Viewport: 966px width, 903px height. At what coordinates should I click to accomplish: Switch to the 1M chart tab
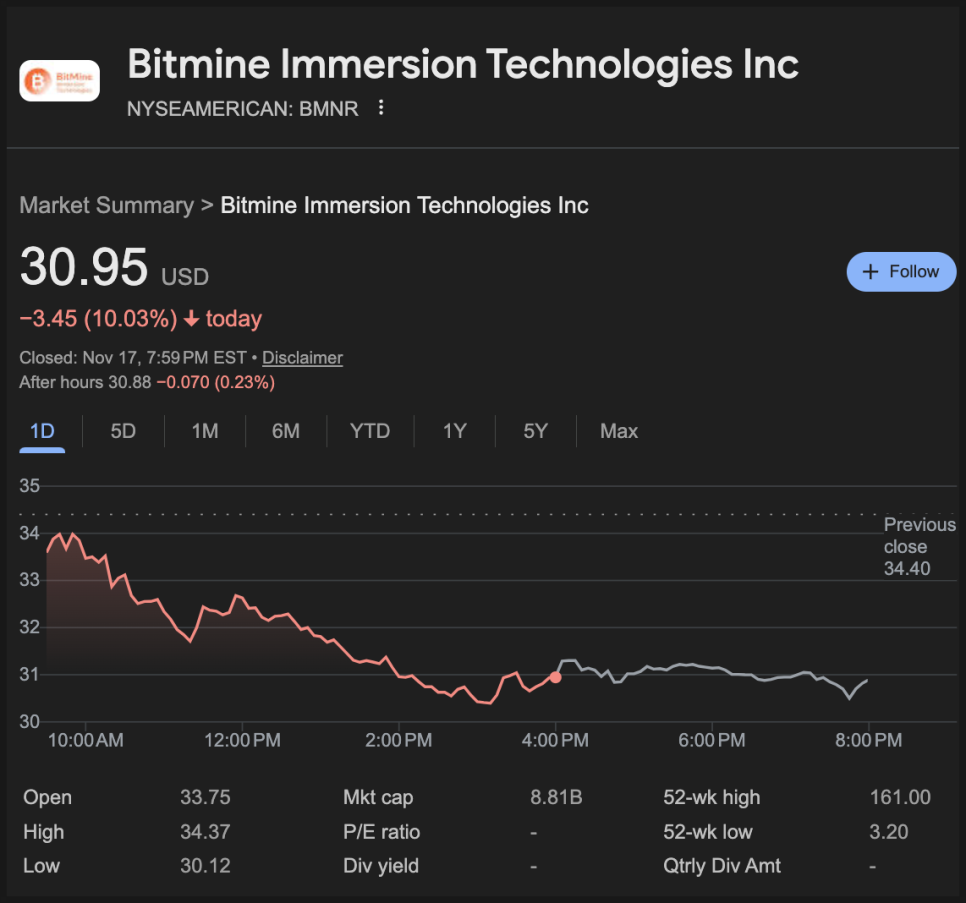(205, 432)
